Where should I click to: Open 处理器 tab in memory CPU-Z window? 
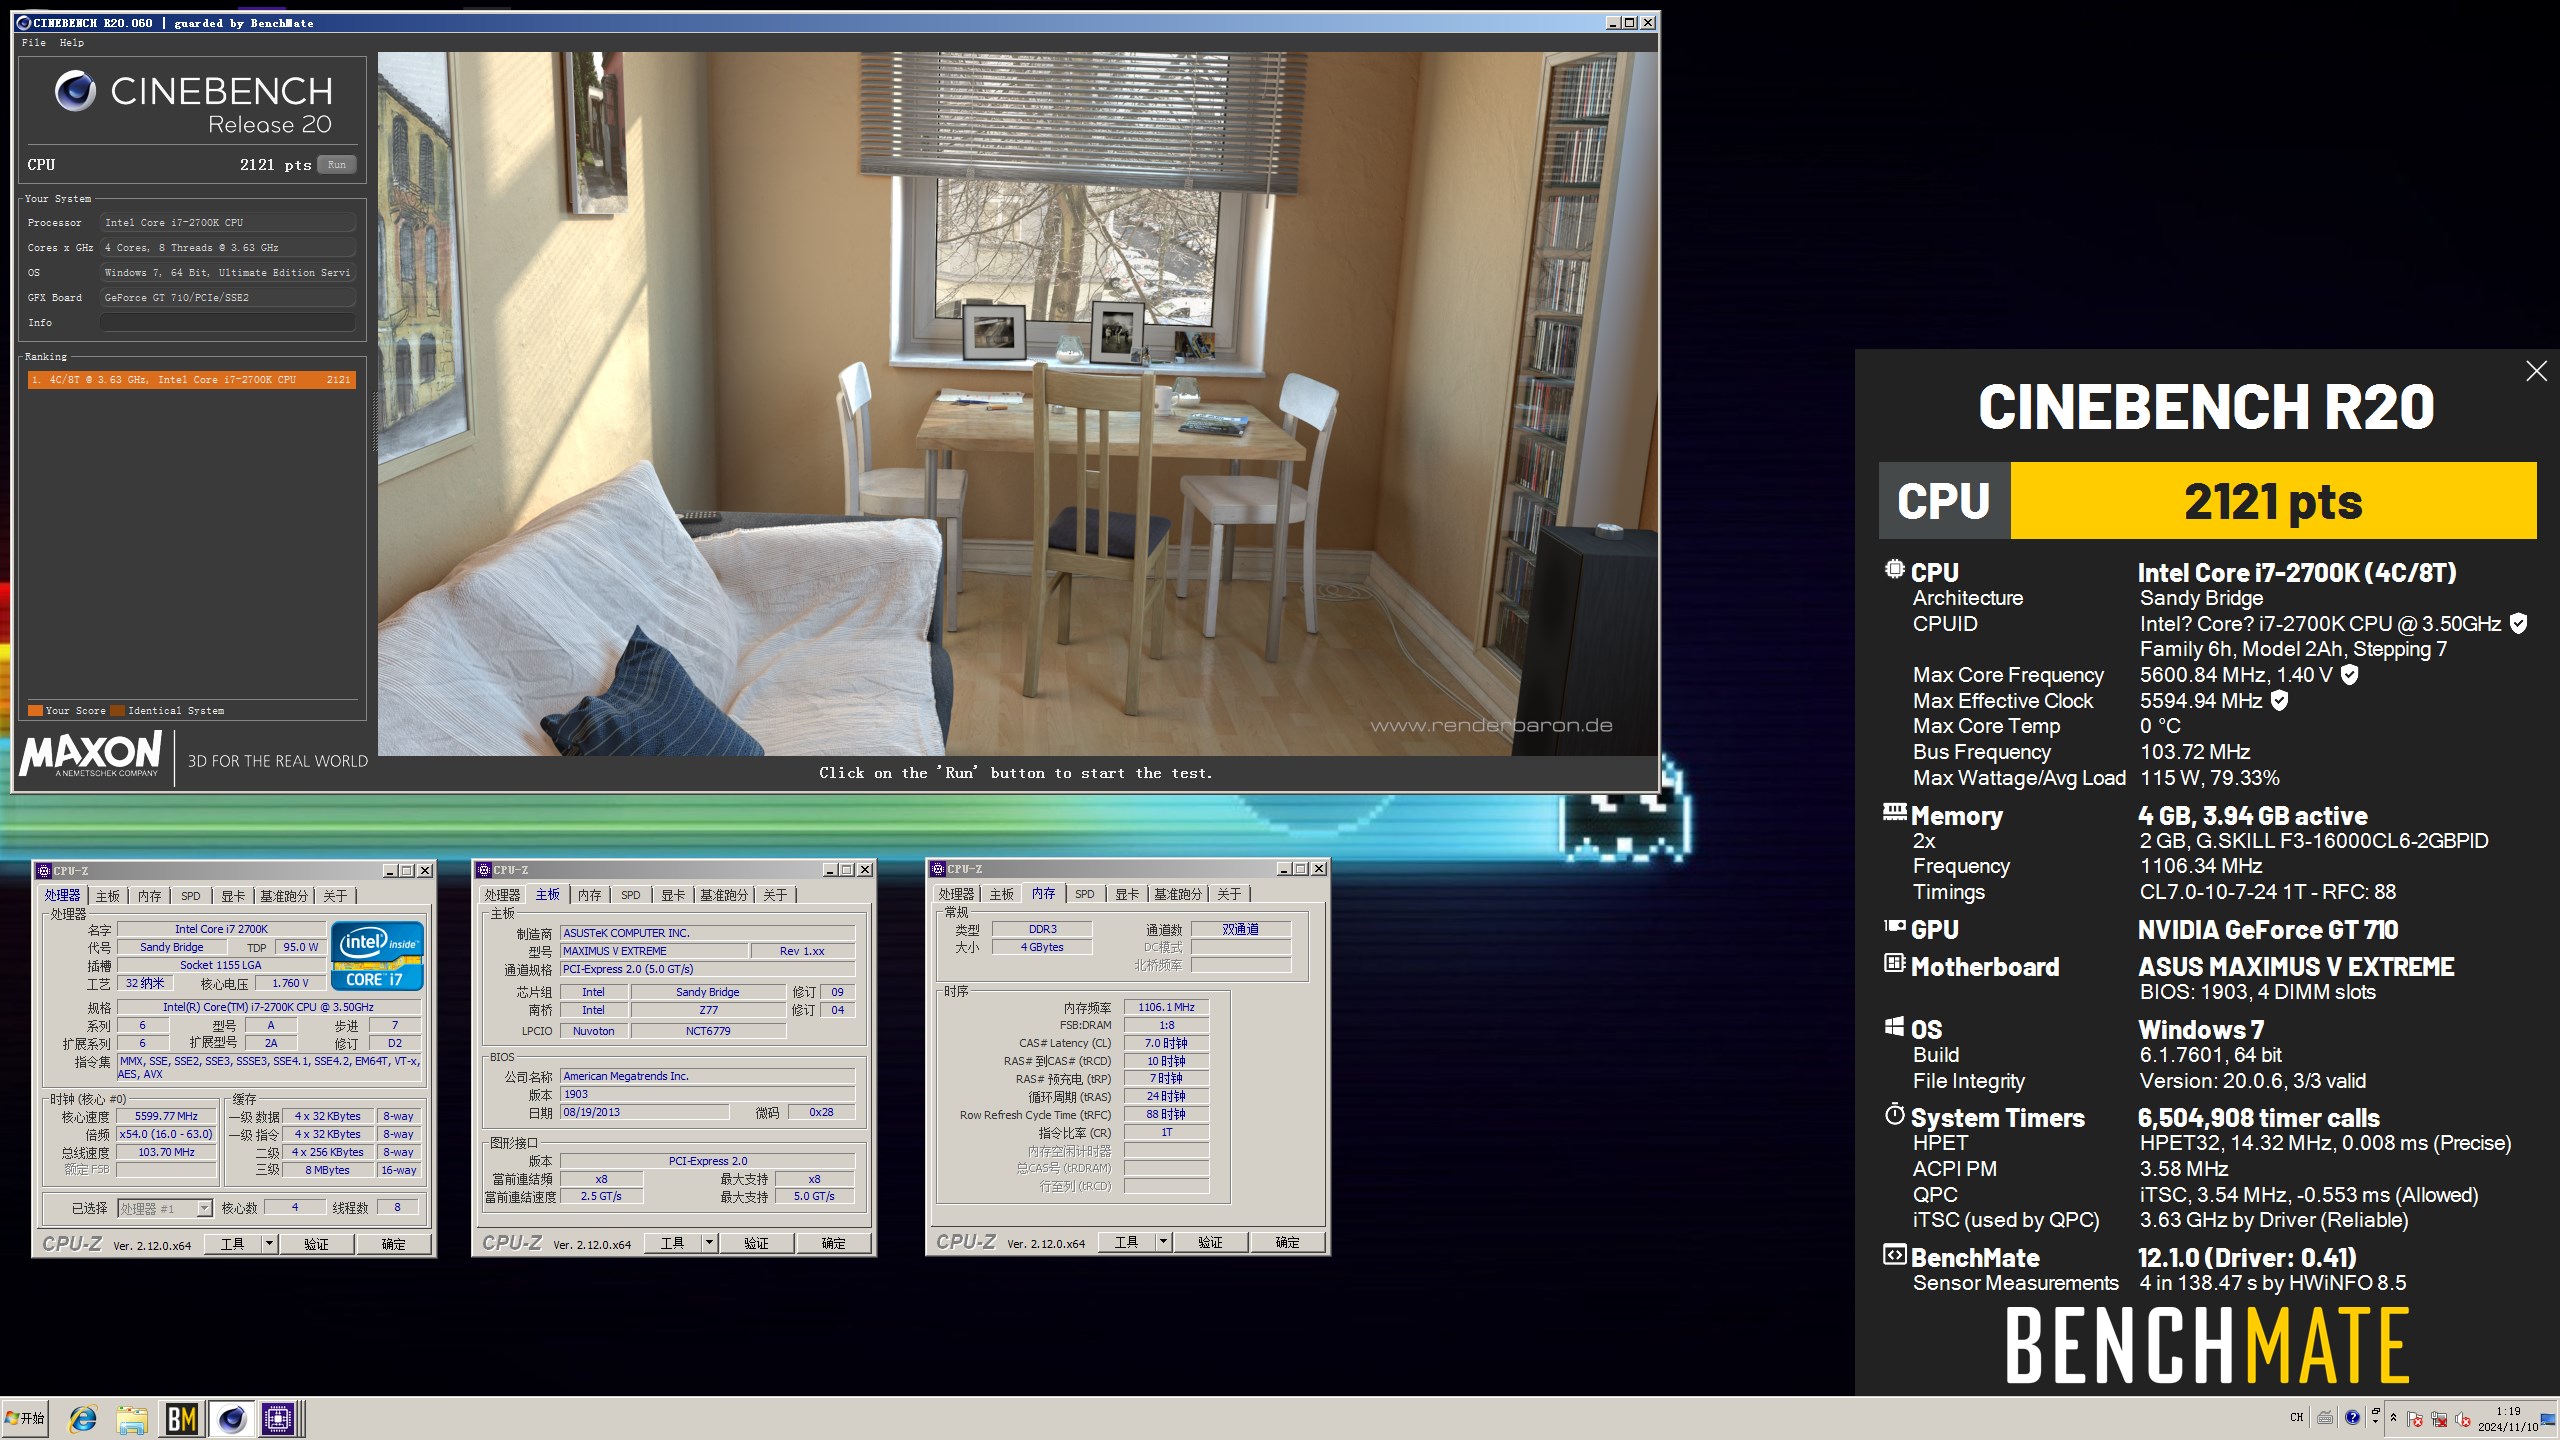click(x=956, y=894)
